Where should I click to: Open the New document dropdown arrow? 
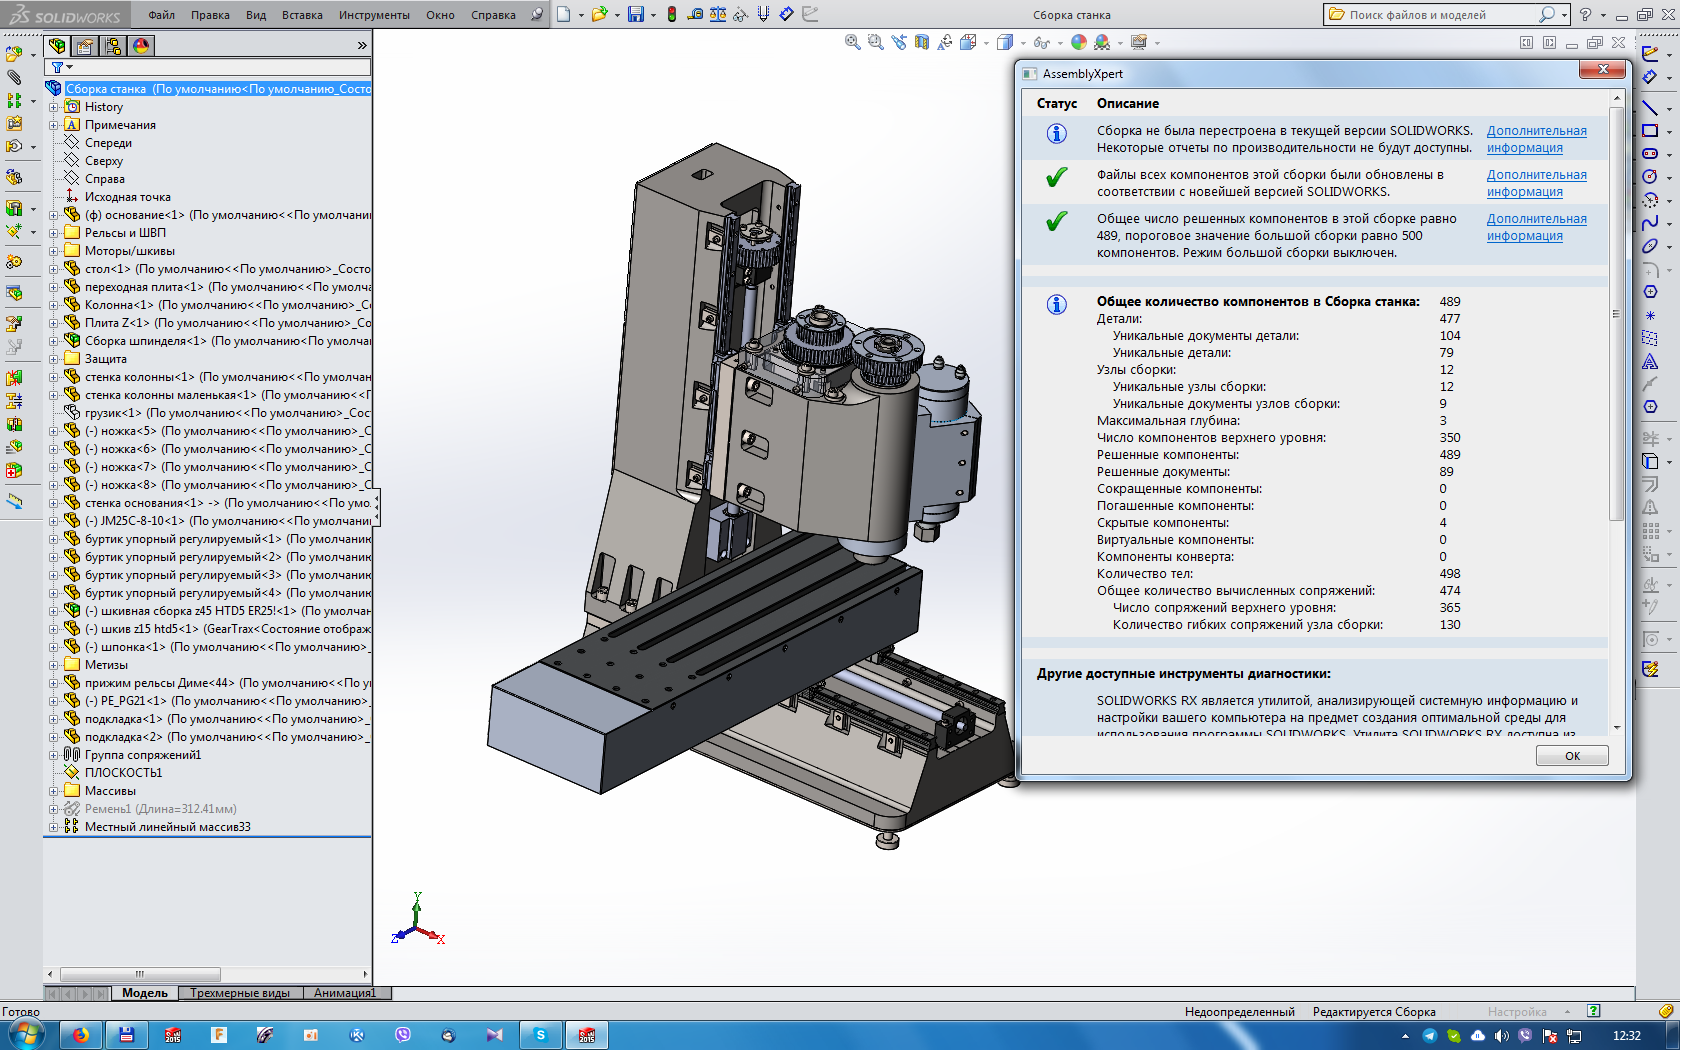point(581,15)
